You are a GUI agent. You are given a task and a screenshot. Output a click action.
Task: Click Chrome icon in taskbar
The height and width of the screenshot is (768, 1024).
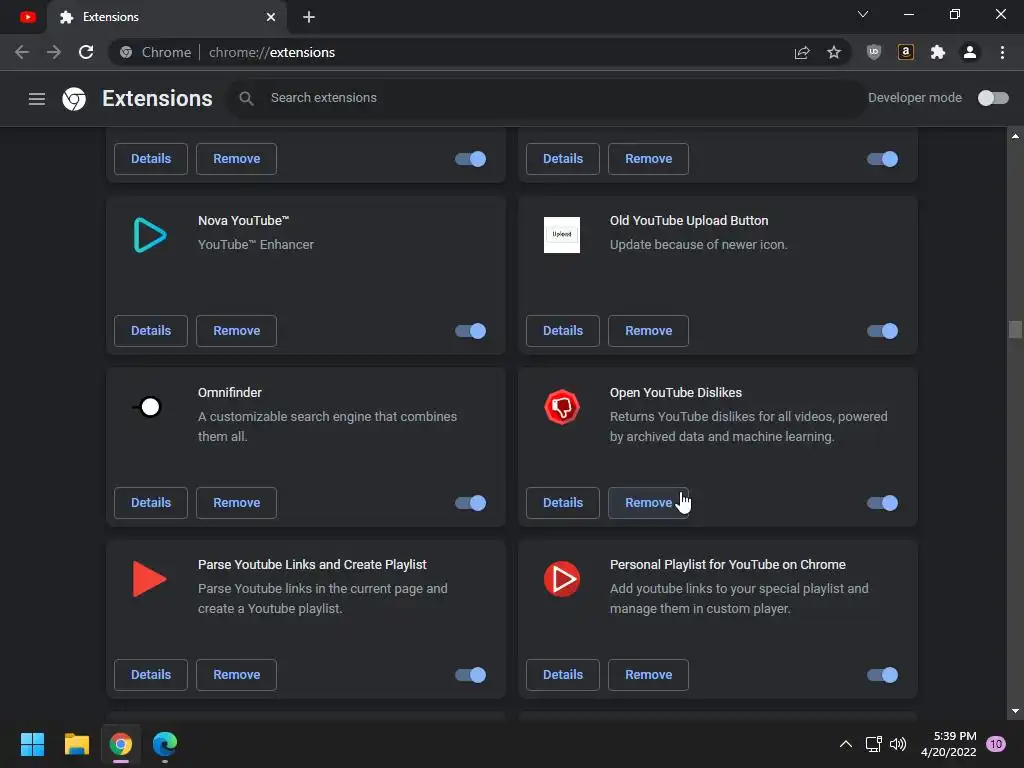(x=121, y=744)
